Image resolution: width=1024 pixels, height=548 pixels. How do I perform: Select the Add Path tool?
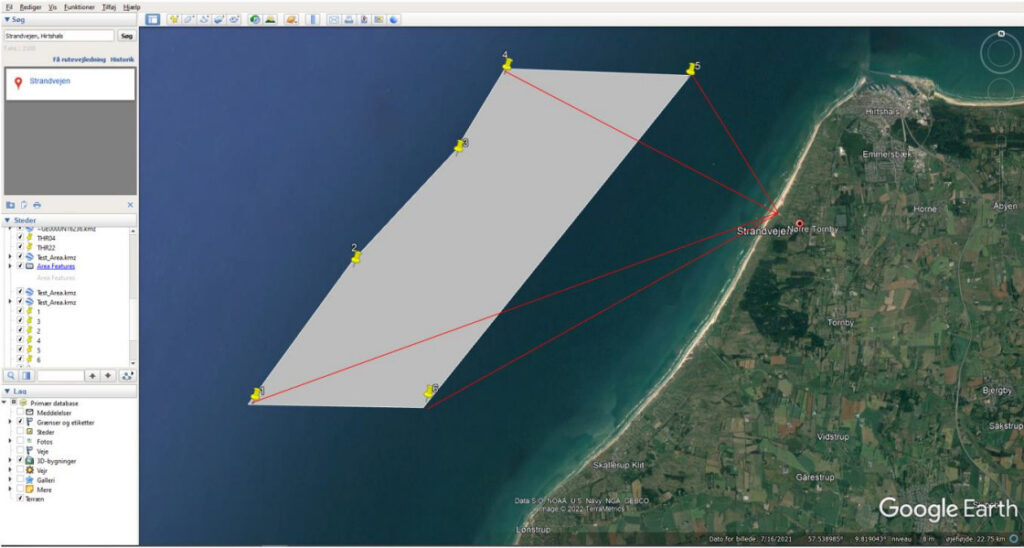[x=204, y=19]
